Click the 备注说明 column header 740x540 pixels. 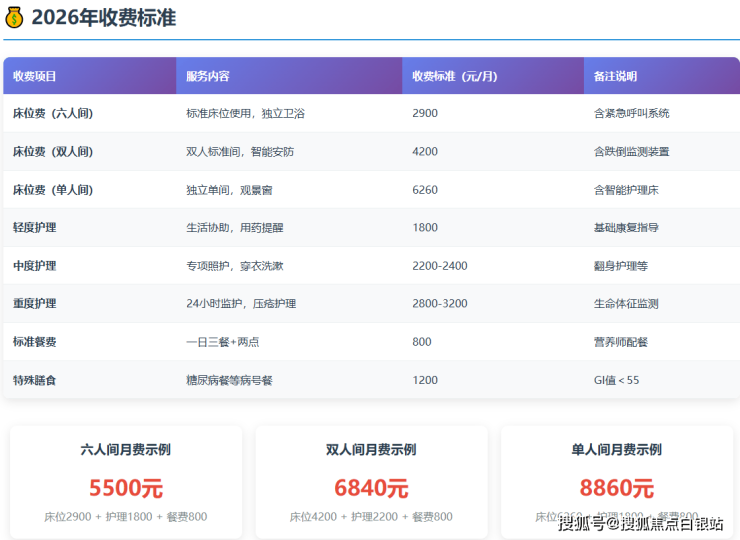615,76
